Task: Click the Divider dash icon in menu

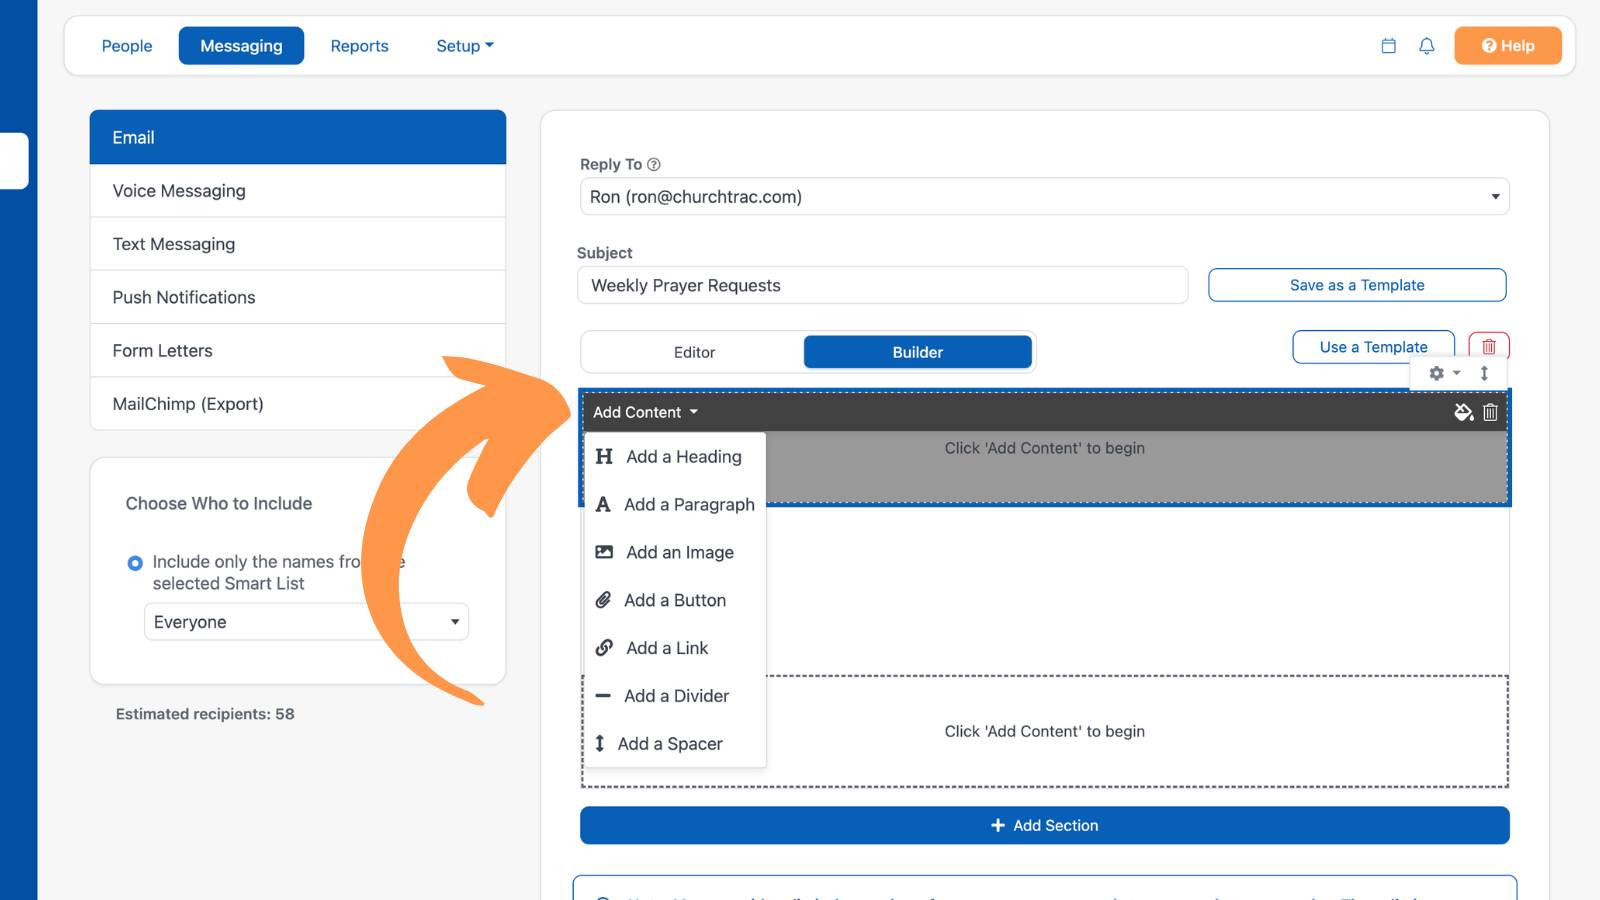Action: [x=603, y=696]
